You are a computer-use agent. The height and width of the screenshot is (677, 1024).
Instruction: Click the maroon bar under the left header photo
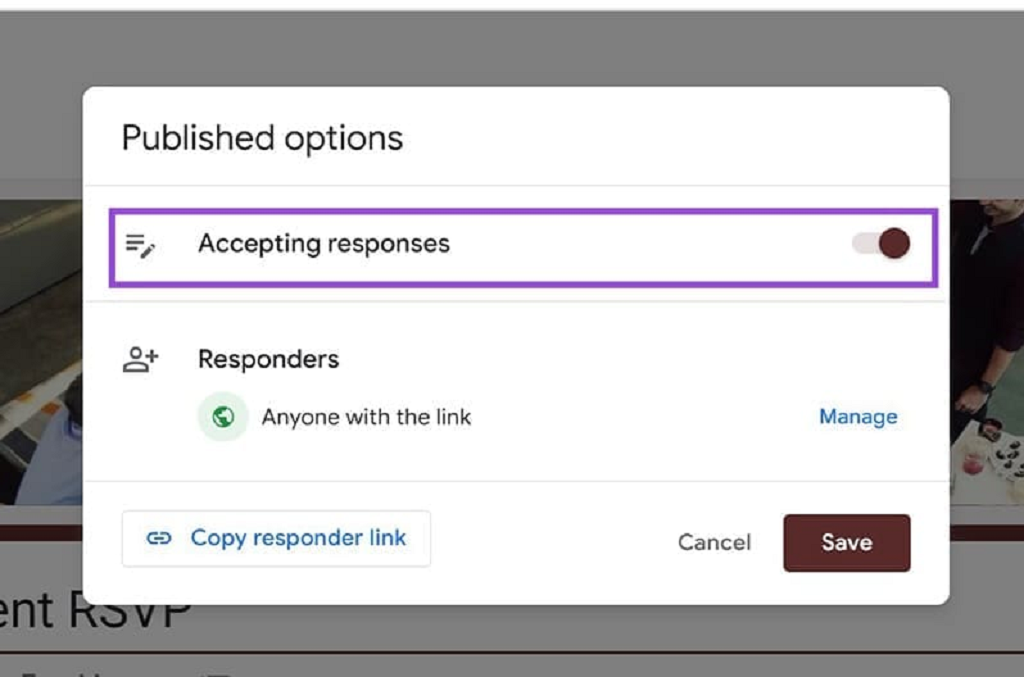(40, 532)
